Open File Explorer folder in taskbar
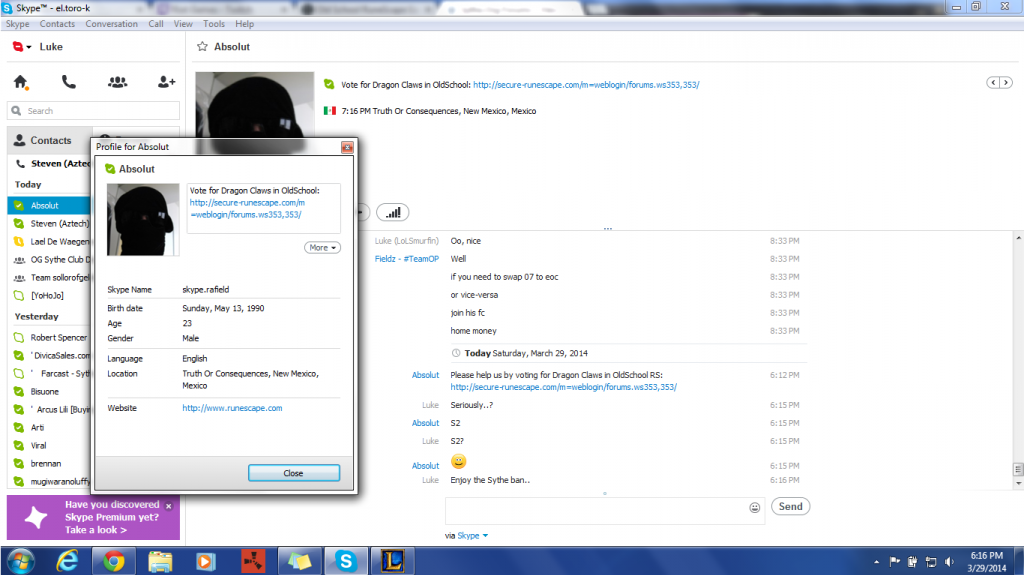 click(160, 561)
